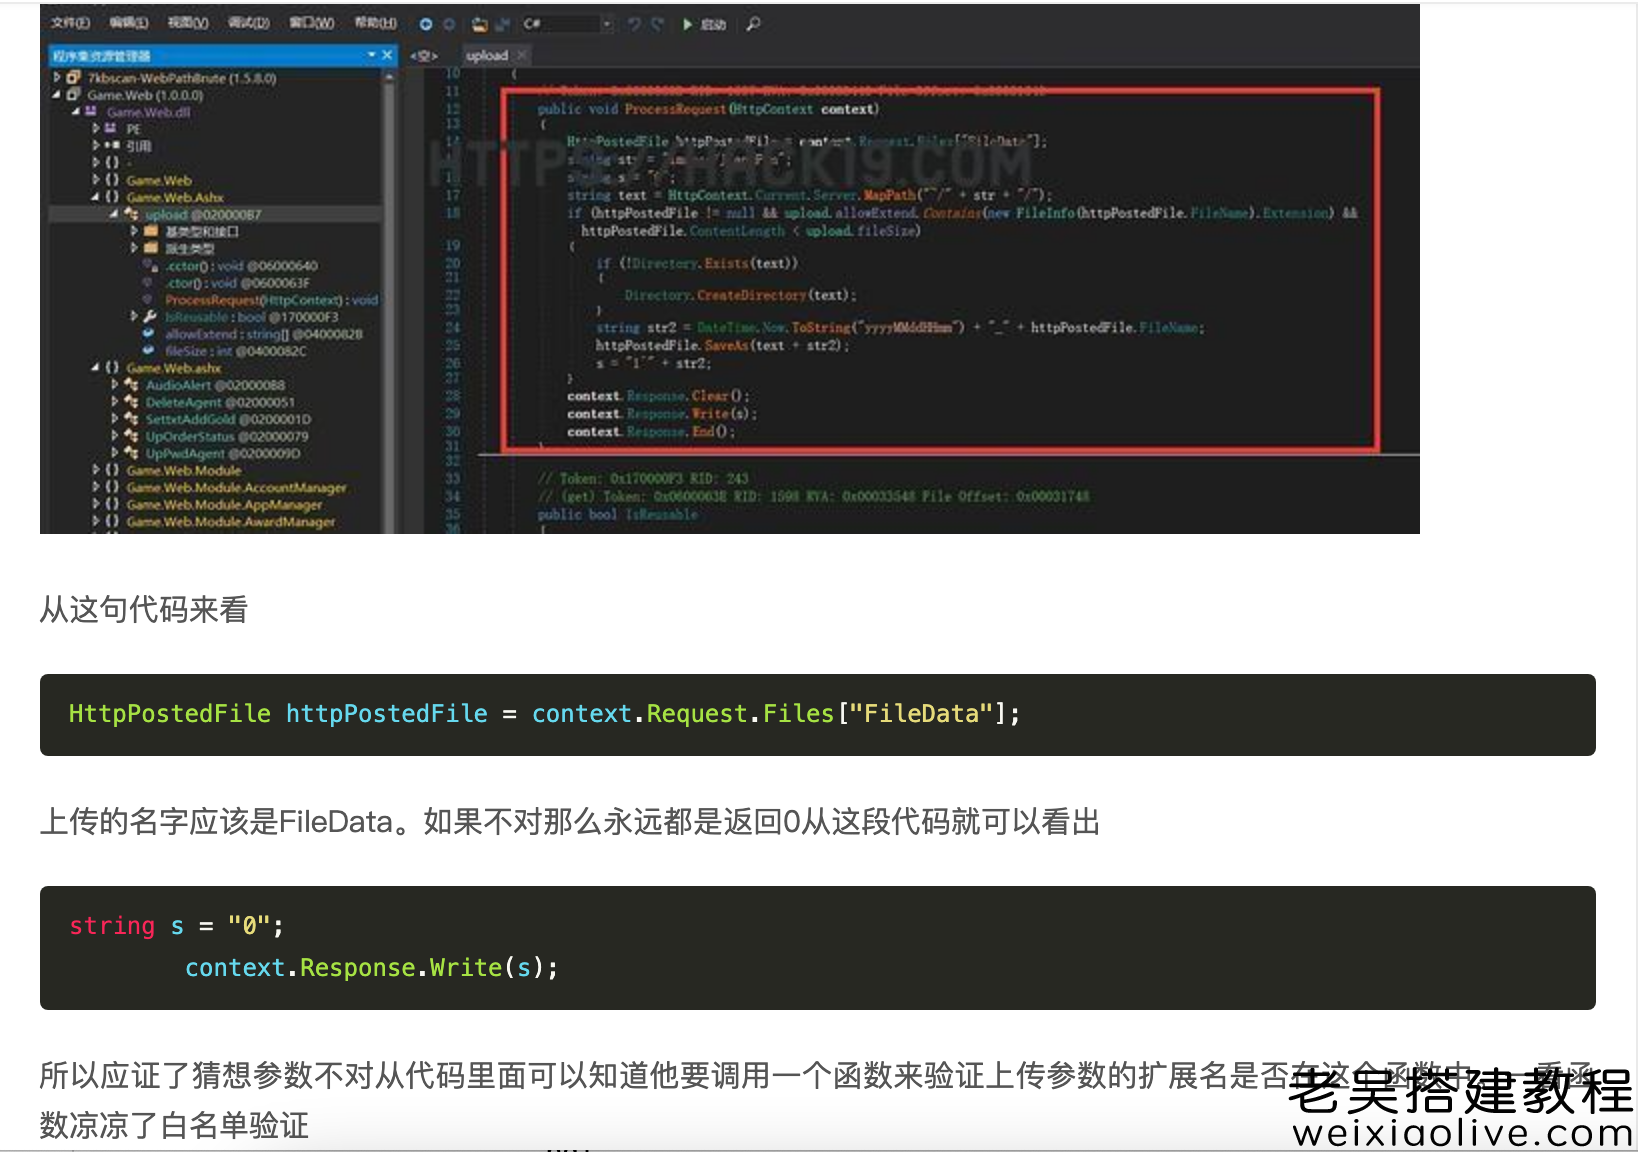Click the forward navigation arrow icon
Screen dimensions: 1638x1152
[x=450, y=24]
